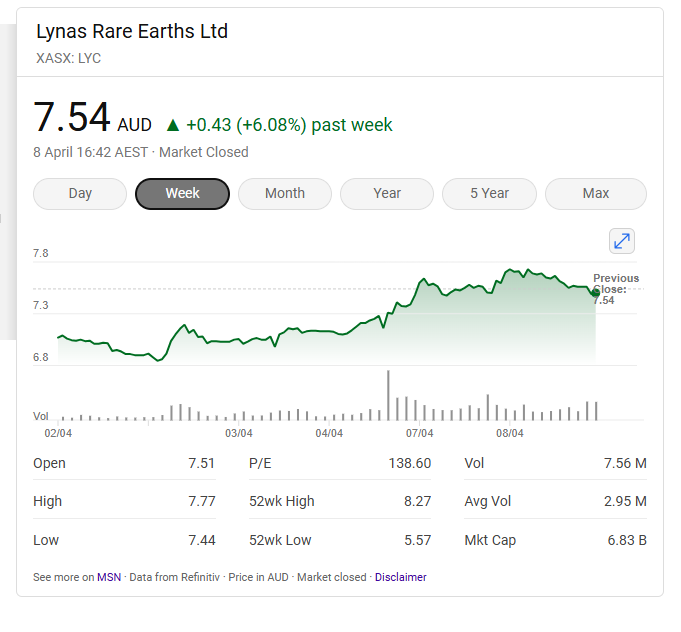The height and width of the screenshot is (632, 681).
Task: Click the 52wk Low value 5.57
Action: click(417, 540)
